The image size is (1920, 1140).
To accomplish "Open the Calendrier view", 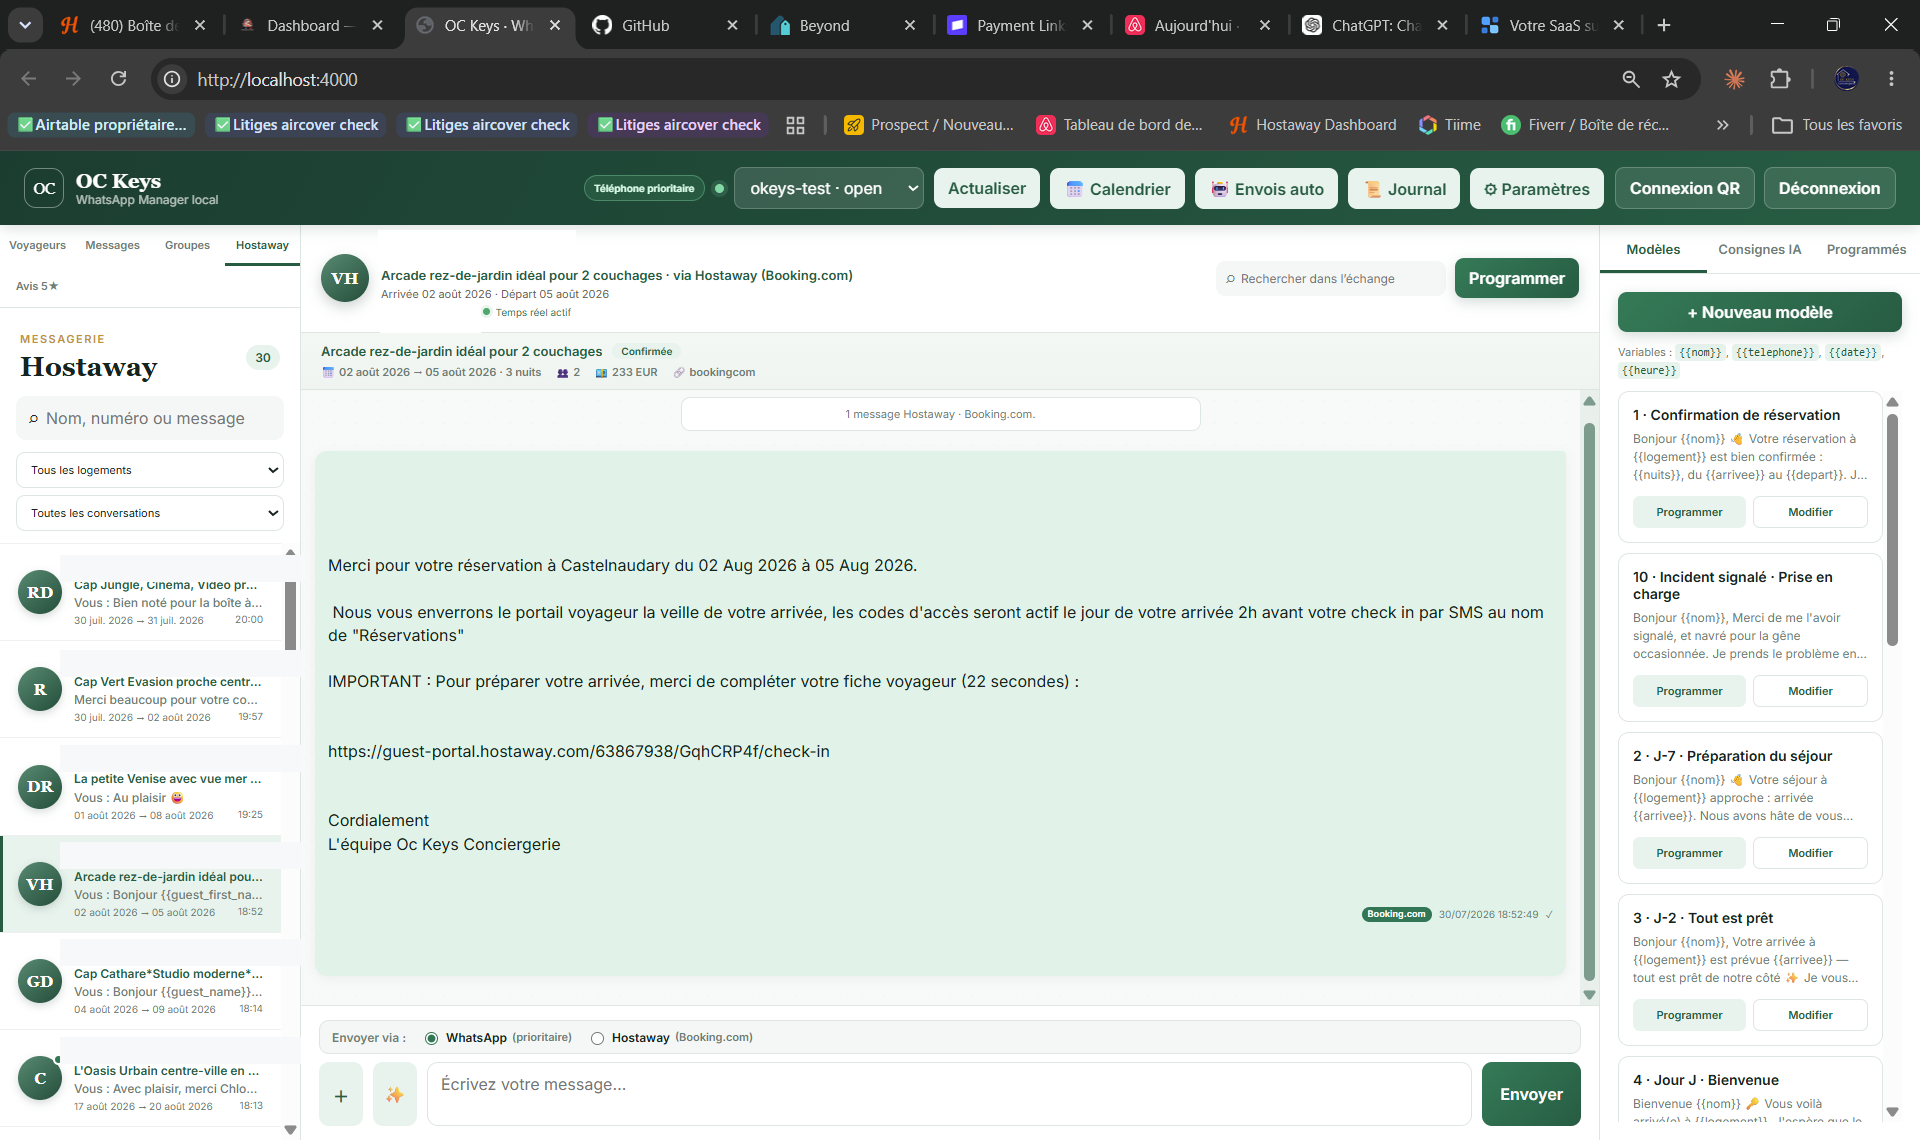I will coord(1117,188).
